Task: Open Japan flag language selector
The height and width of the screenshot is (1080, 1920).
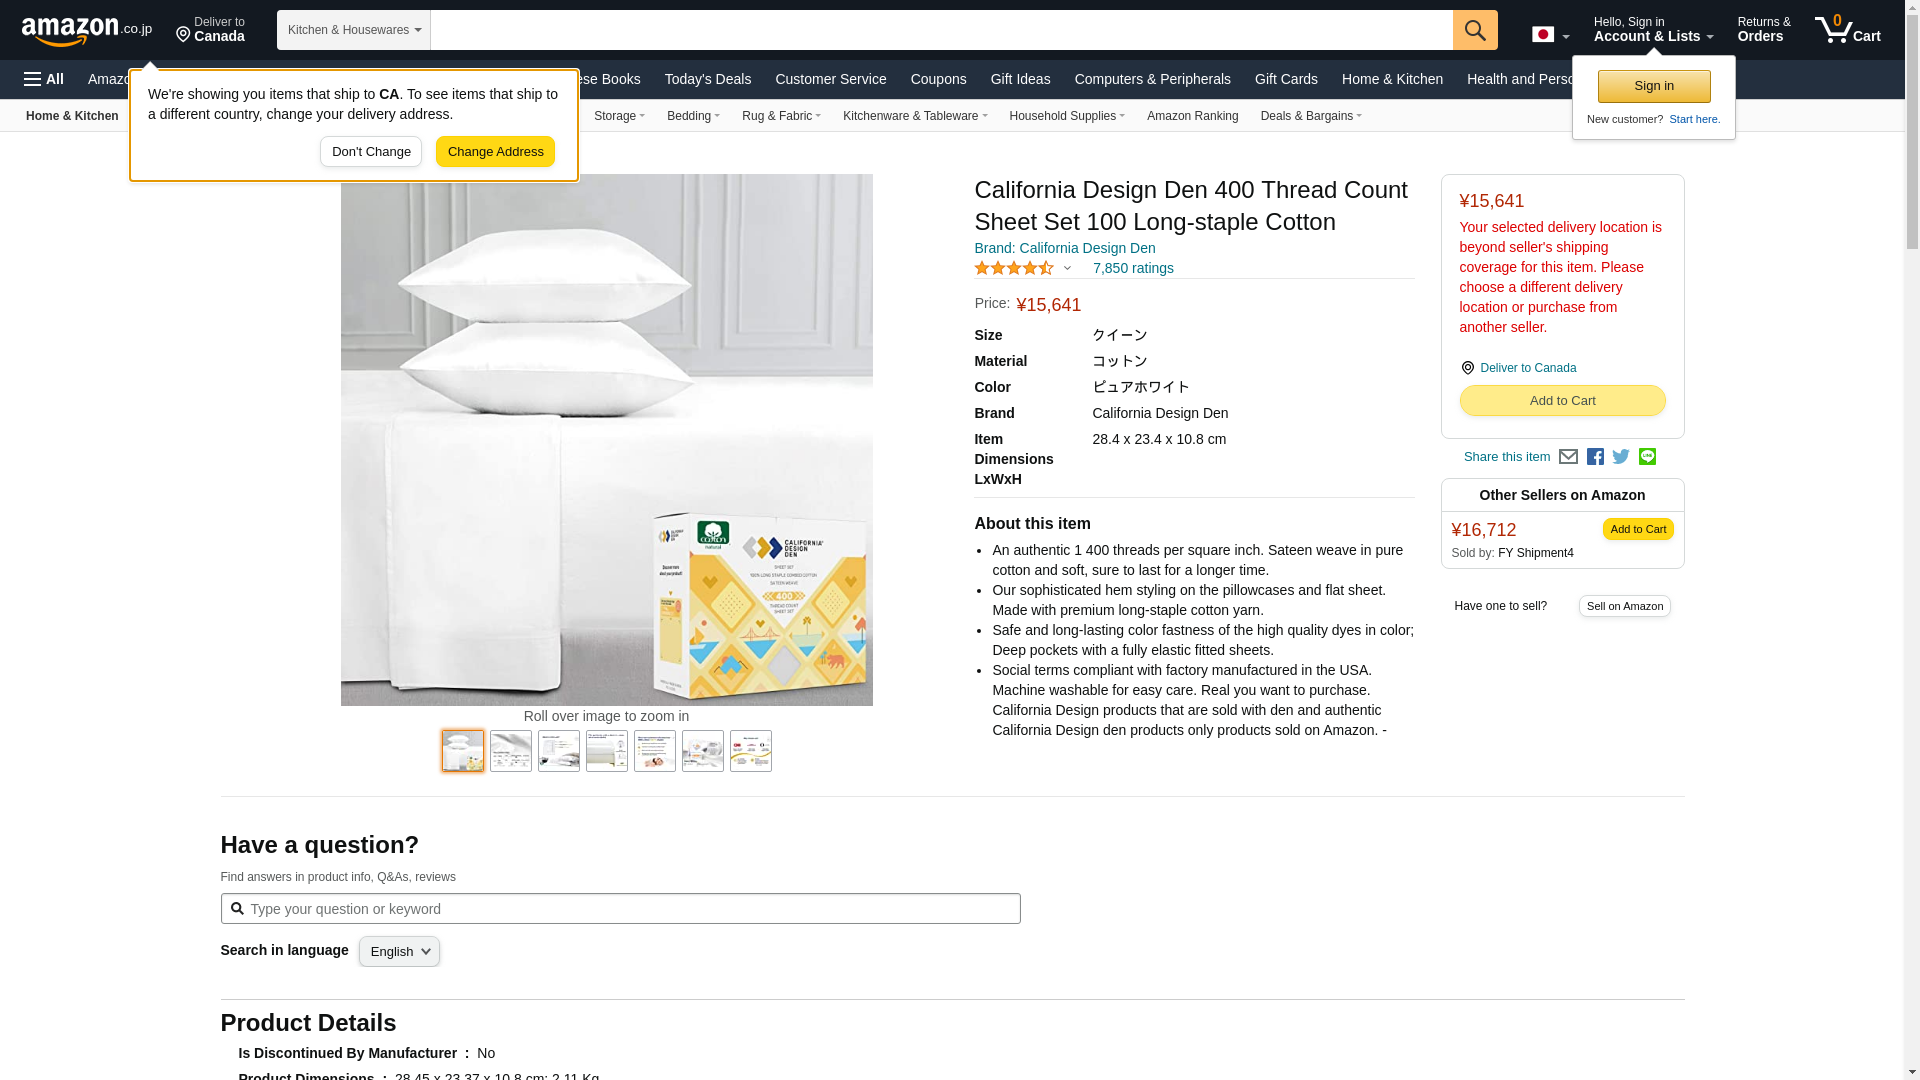Action: coord(1550,35)
